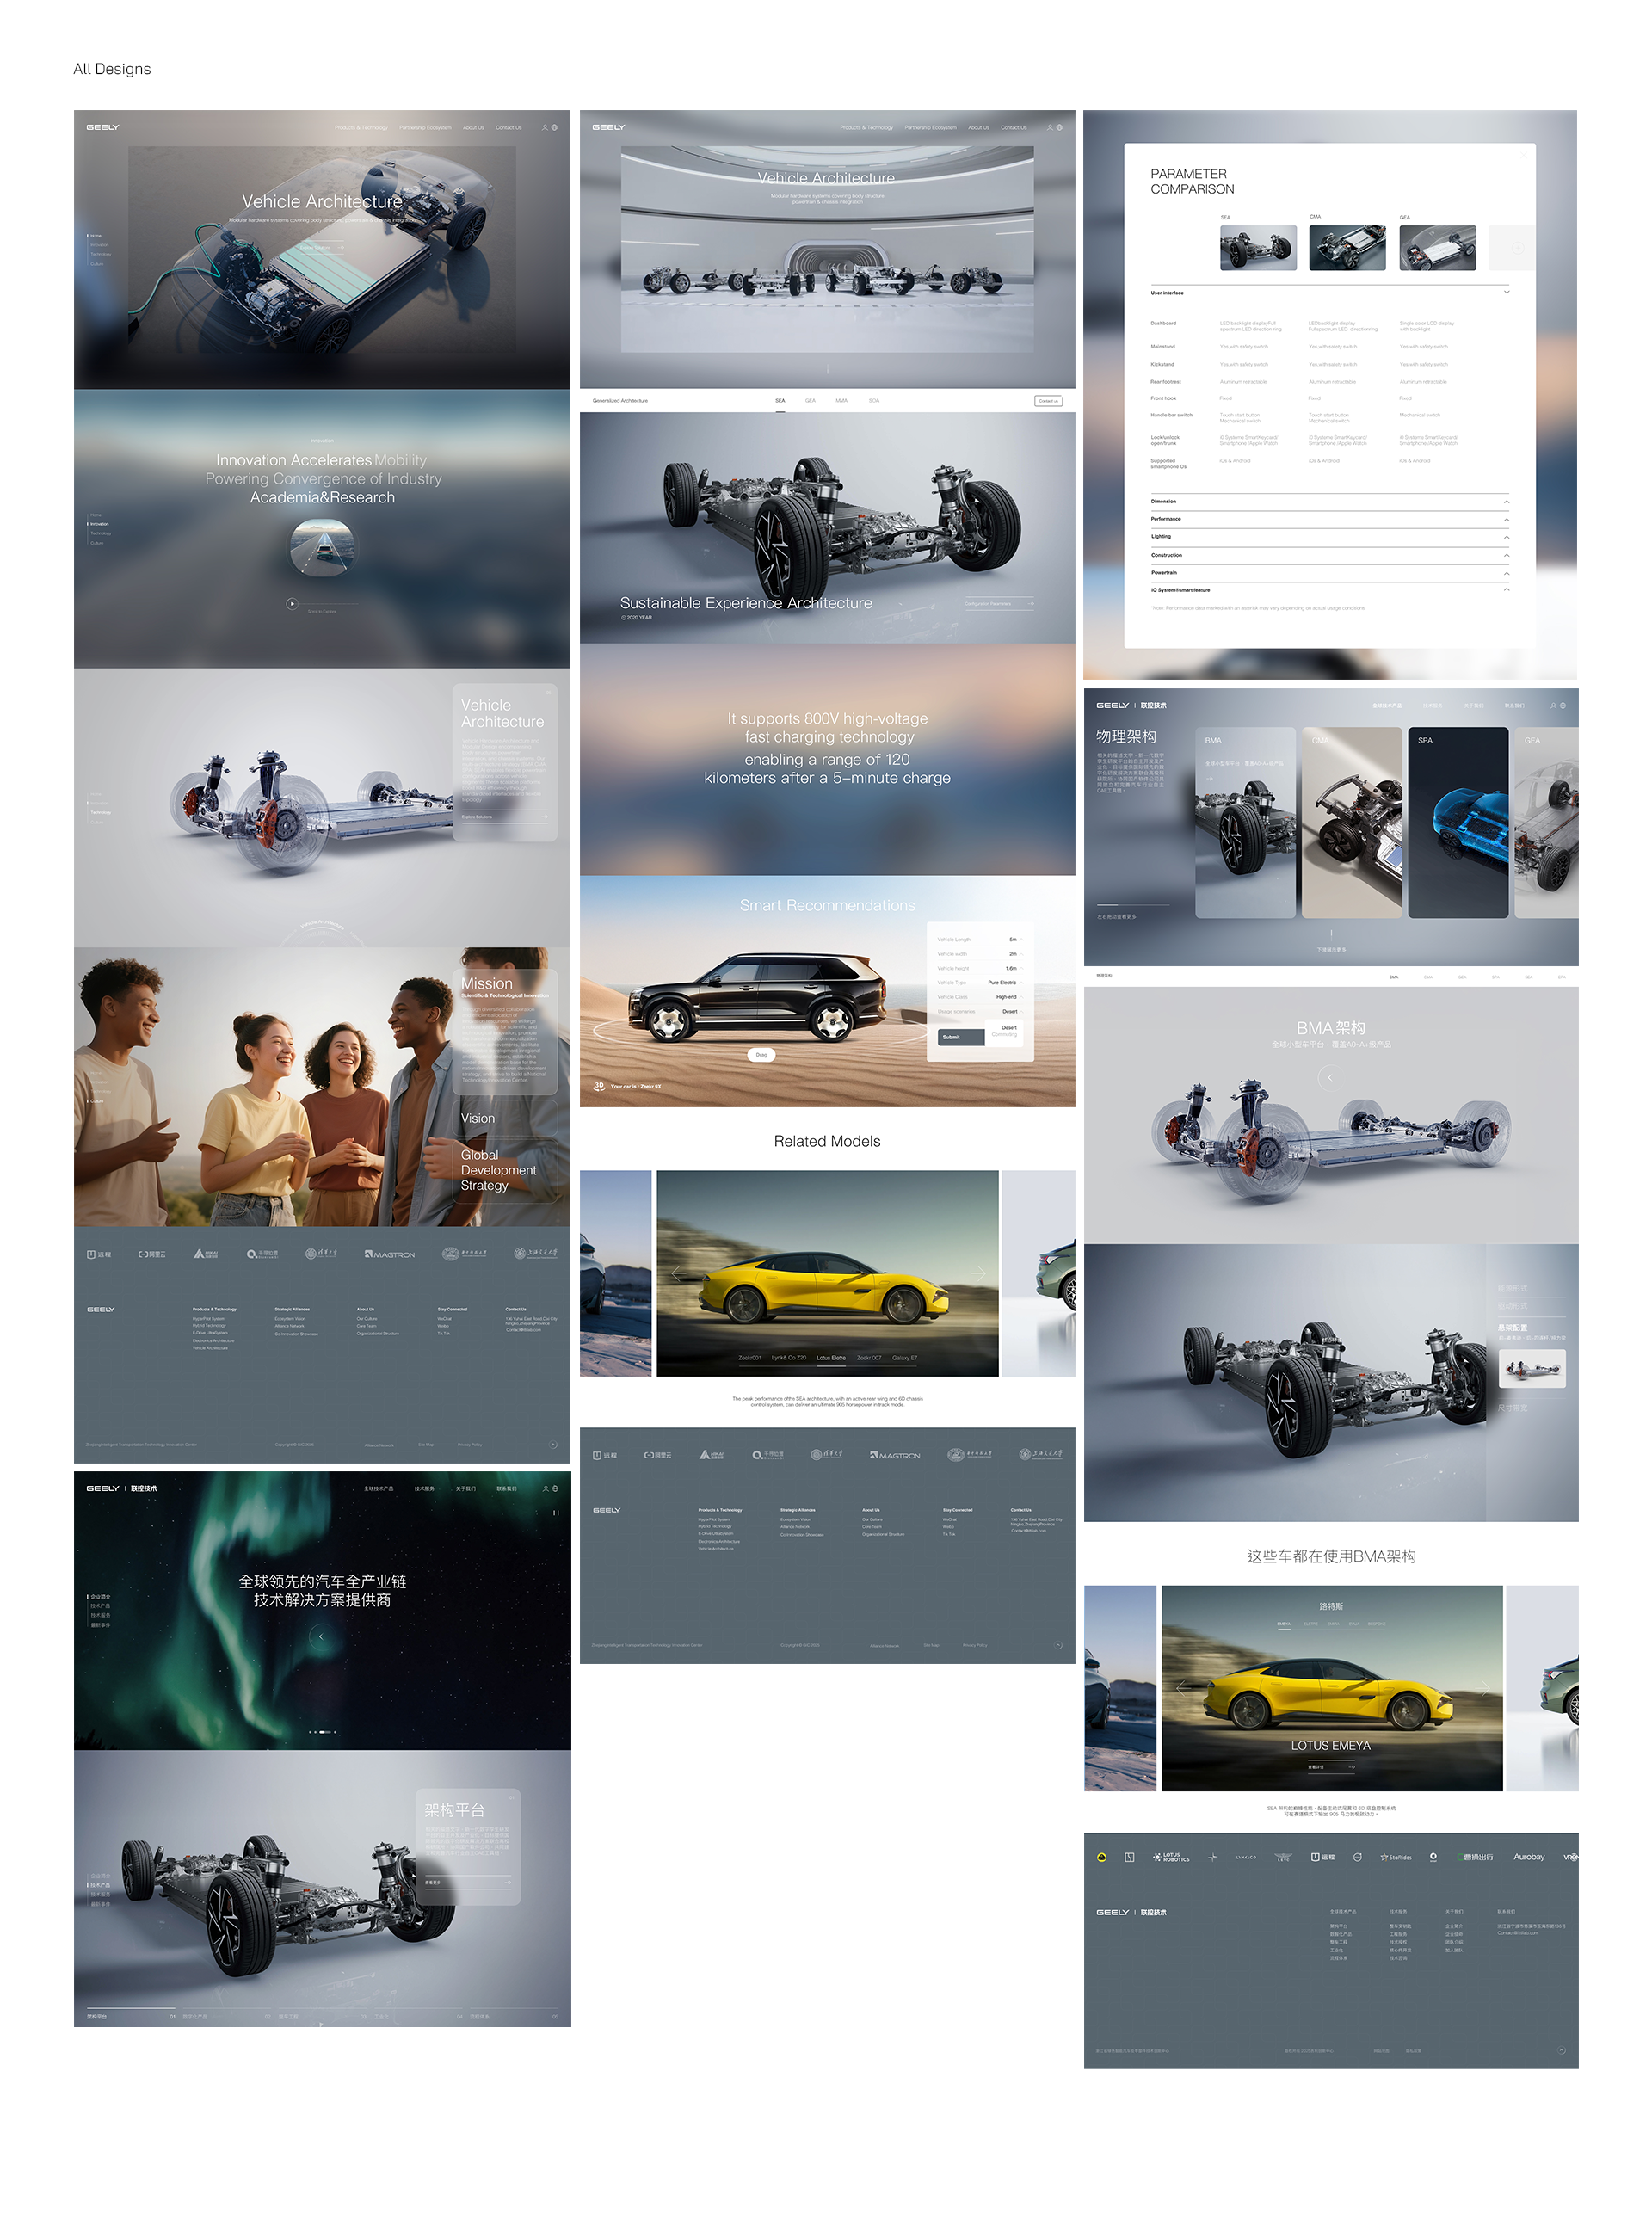1652x2231 pixels.
Task: Click the user account icon on 物理架构 page header
Action: point(1553,705)
